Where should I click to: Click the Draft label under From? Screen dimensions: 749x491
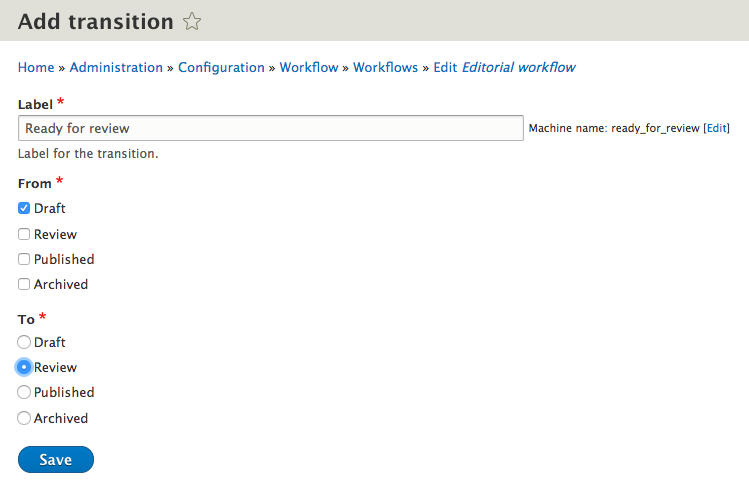(x=50, y=208)
